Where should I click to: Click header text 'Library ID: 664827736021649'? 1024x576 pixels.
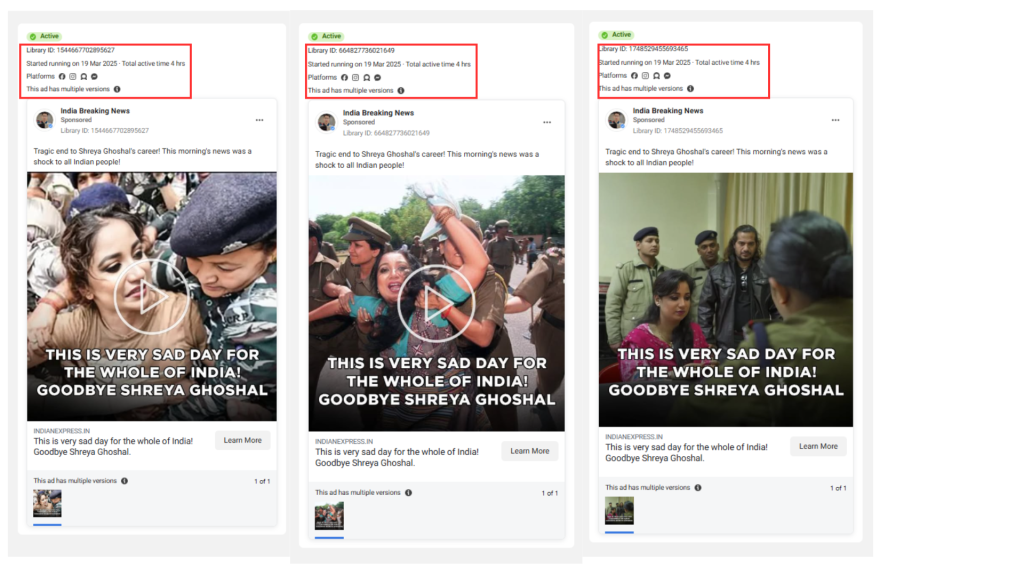(x=351, y=50)
